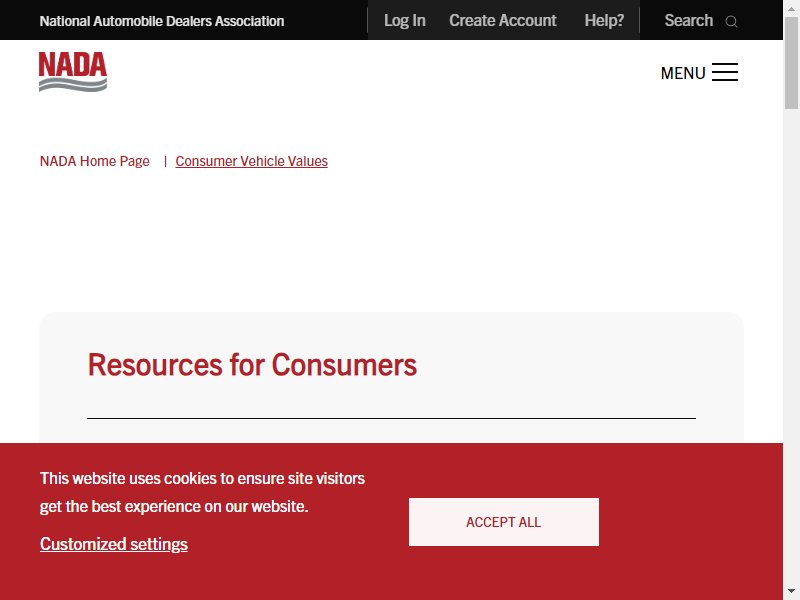Click Create Account
This screenshot has width=800, height=600.
click(x=503, y=20)
